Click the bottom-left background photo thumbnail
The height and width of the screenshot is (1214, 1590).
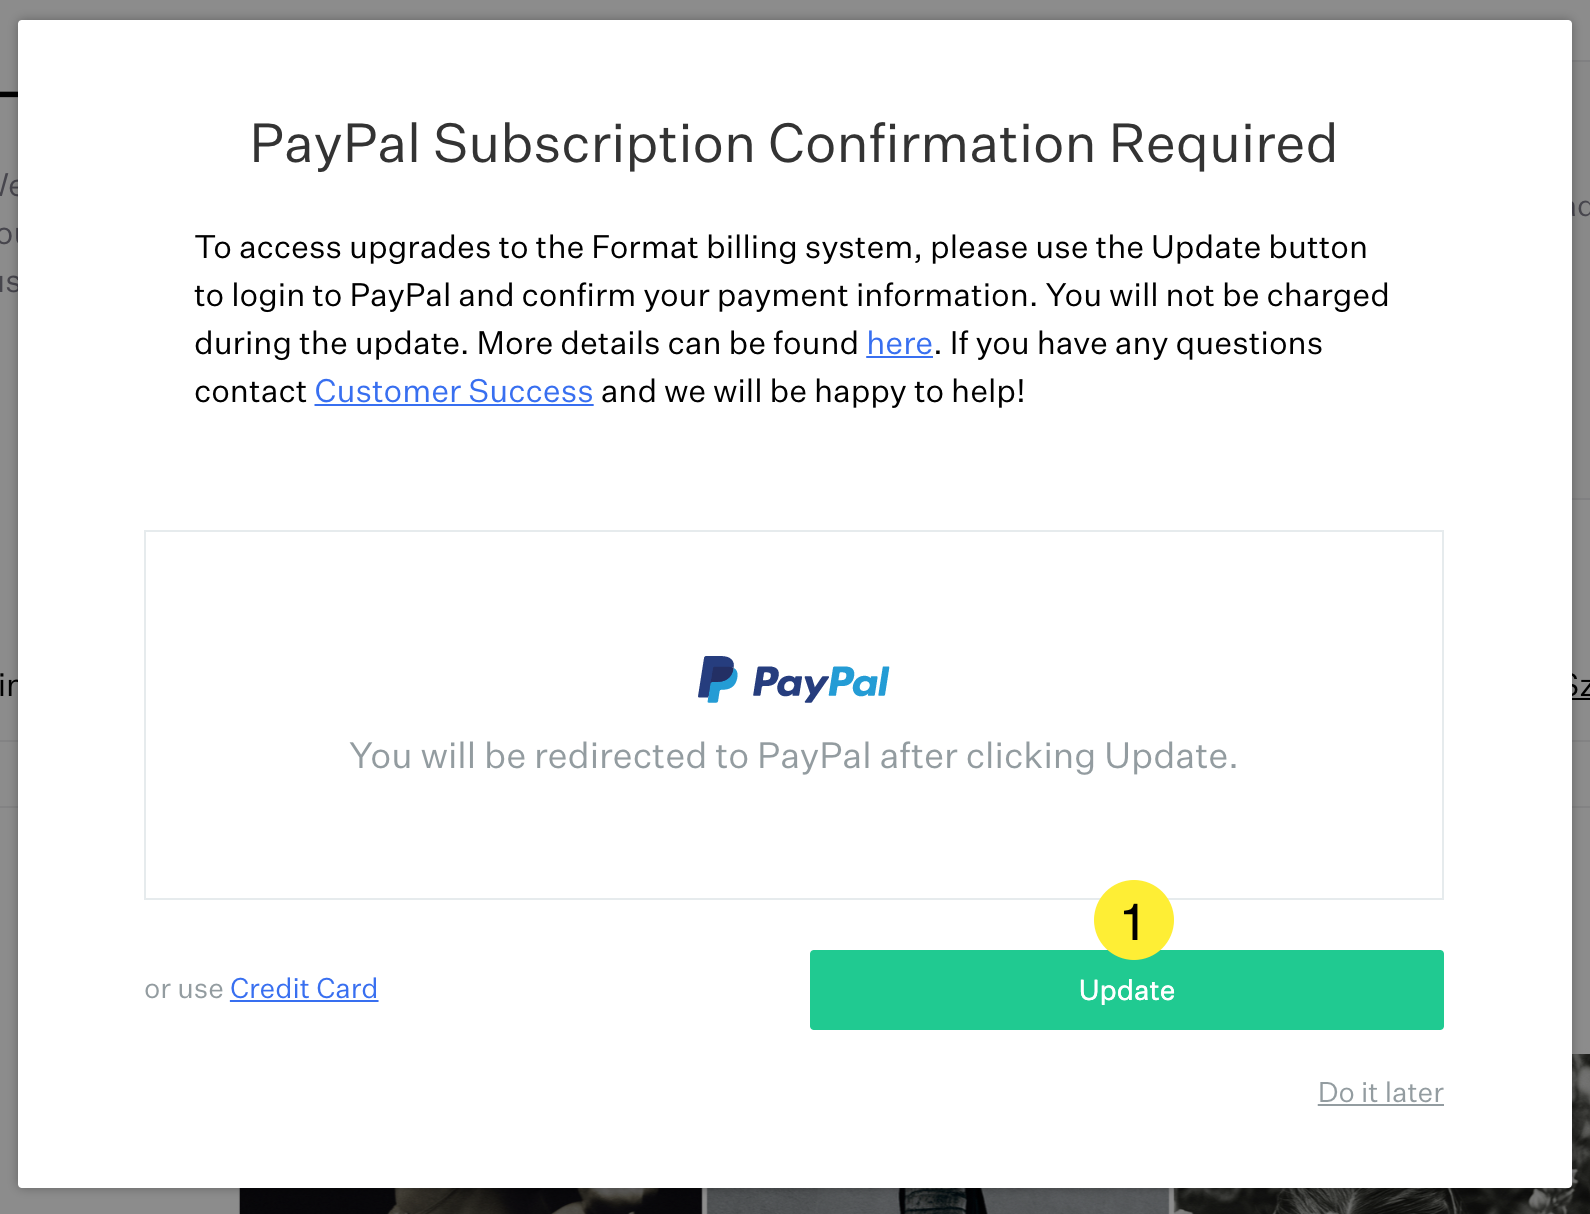coord(470,1200)
